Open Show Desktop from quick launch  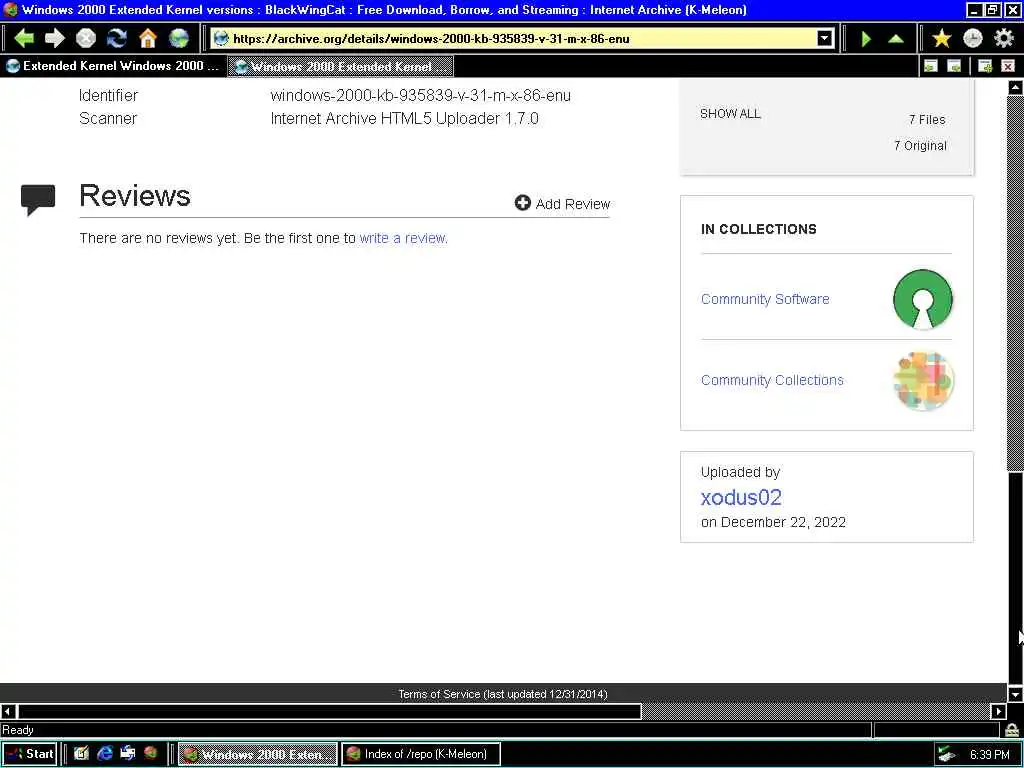(x=81, y=754)
